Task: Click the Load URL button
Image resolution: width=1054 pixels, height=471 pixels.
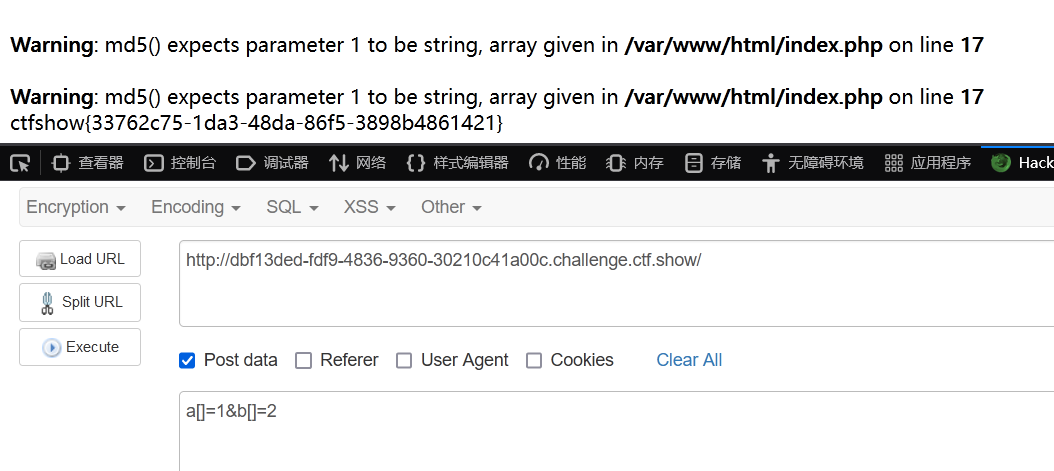Action: click(x=80, y=259)
